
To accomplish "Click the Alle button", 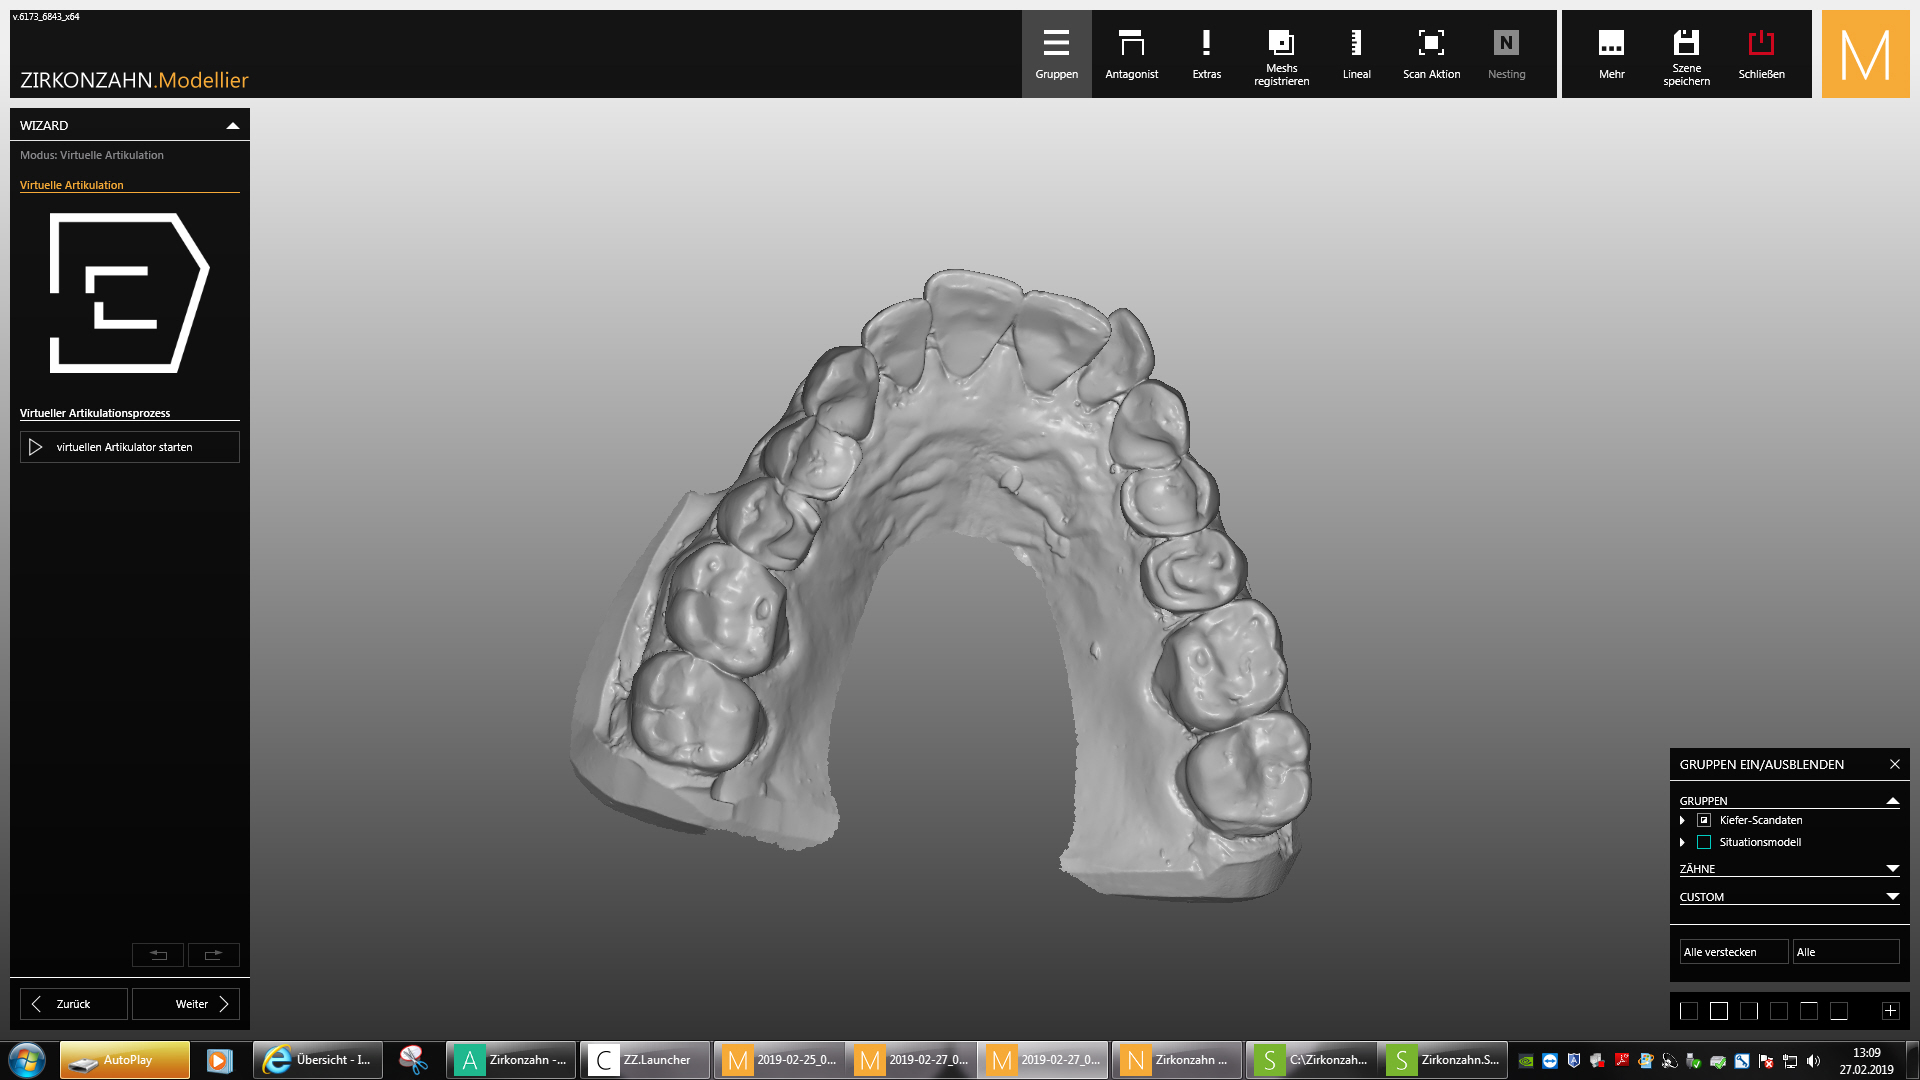I will click(1846, 952).
